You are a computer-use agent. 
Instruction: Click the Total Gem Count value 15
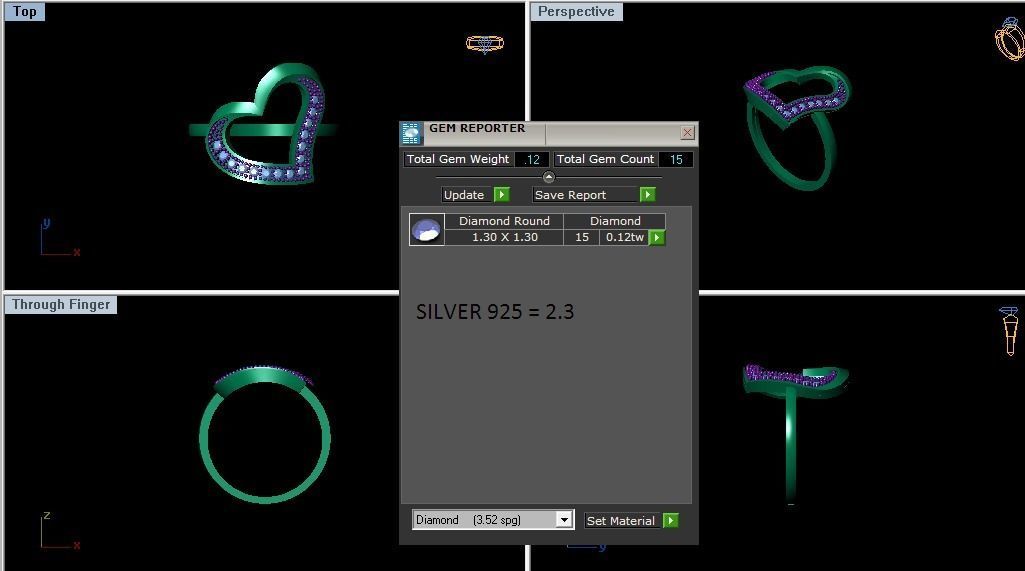[x=676, y=159]
